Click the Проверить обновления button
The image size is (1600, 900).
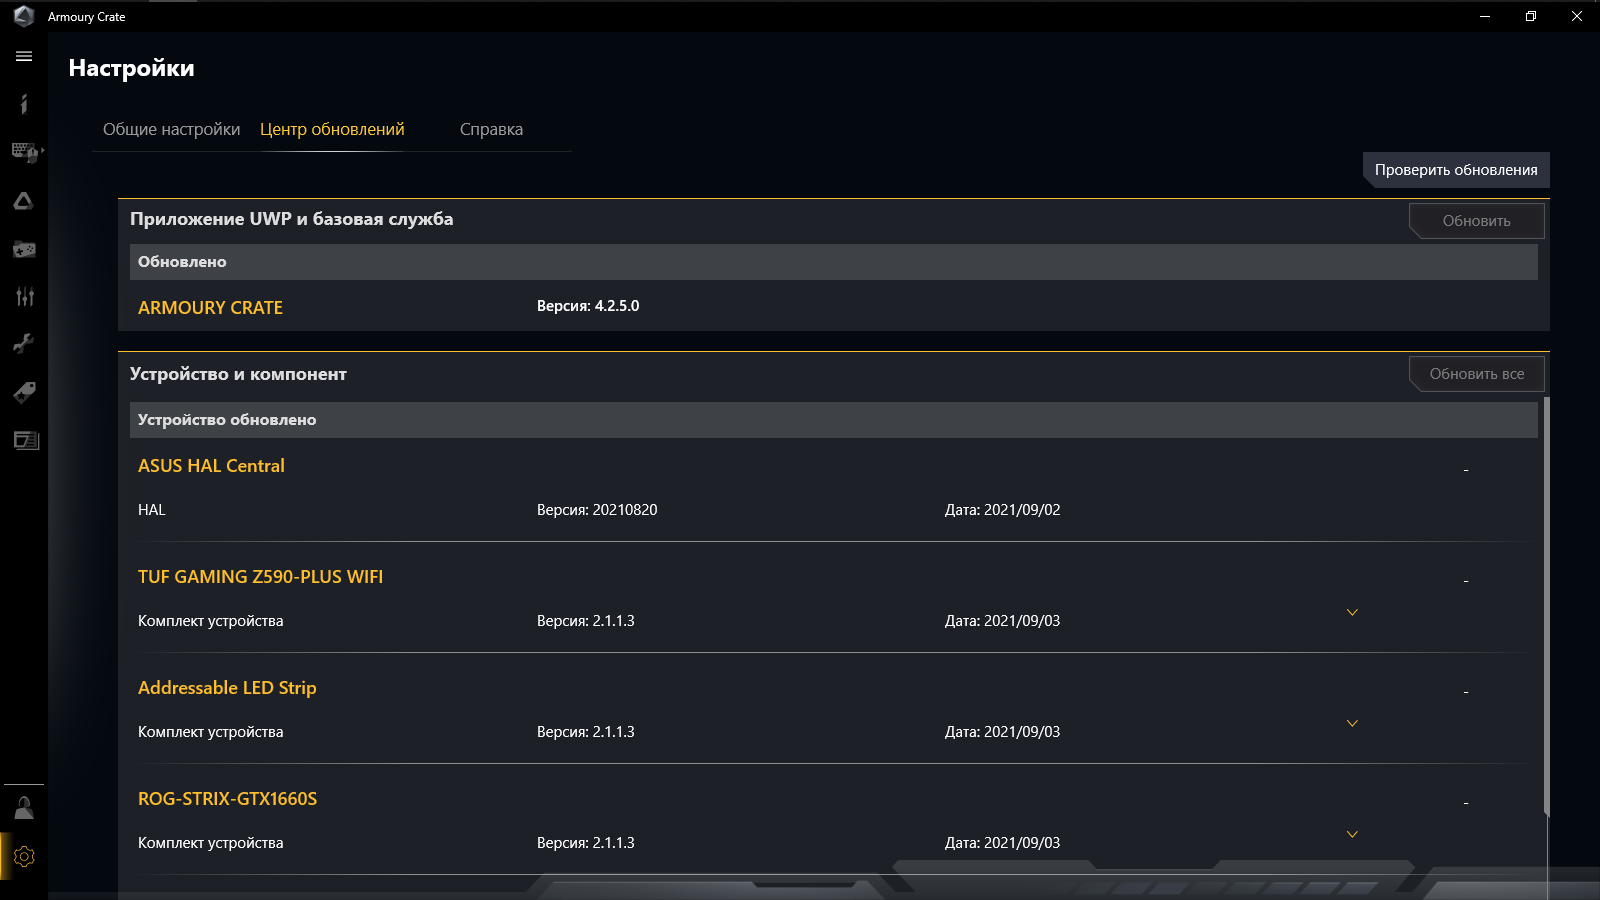click(1456, 170)
